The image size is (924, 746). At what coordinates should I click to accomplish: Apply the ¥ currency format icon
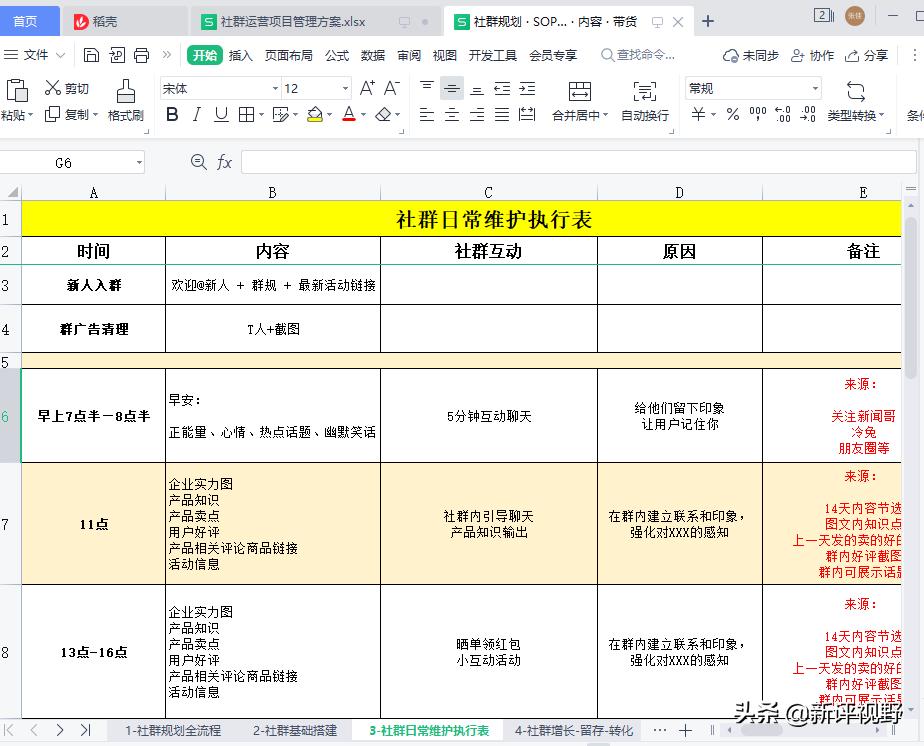(698, 114)
